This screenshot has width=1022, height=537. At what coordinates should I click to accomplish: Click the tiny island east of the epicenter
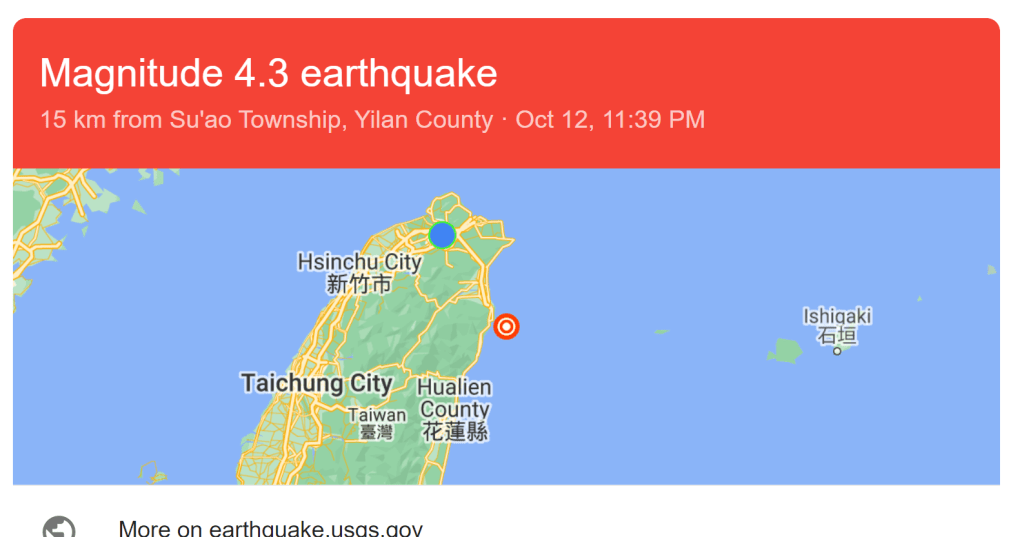(661, 331)
